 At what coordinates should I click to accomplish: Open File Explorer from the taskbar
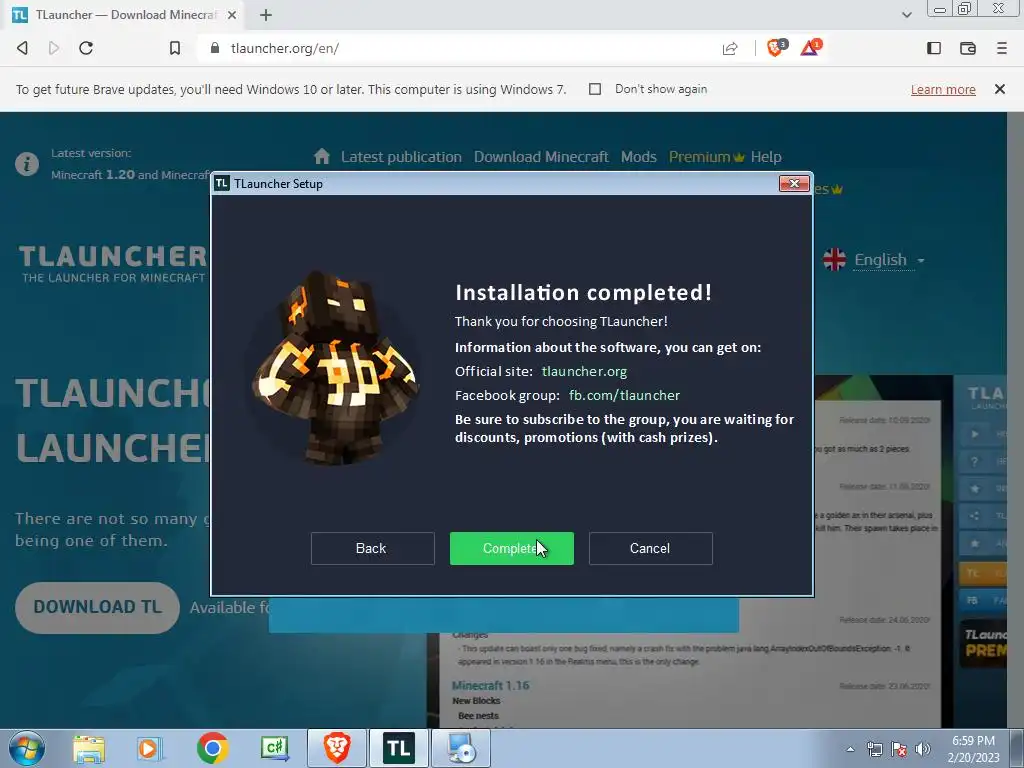89,749
